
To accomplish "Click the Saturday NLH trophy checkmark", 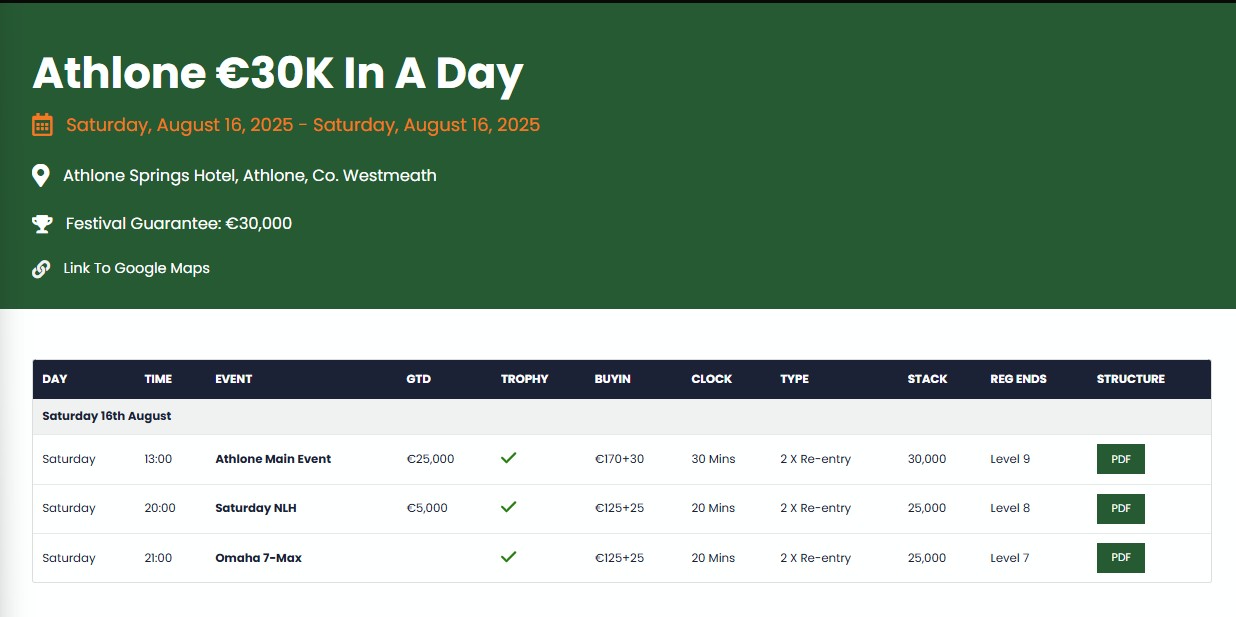I will click(x=508, y=507).
